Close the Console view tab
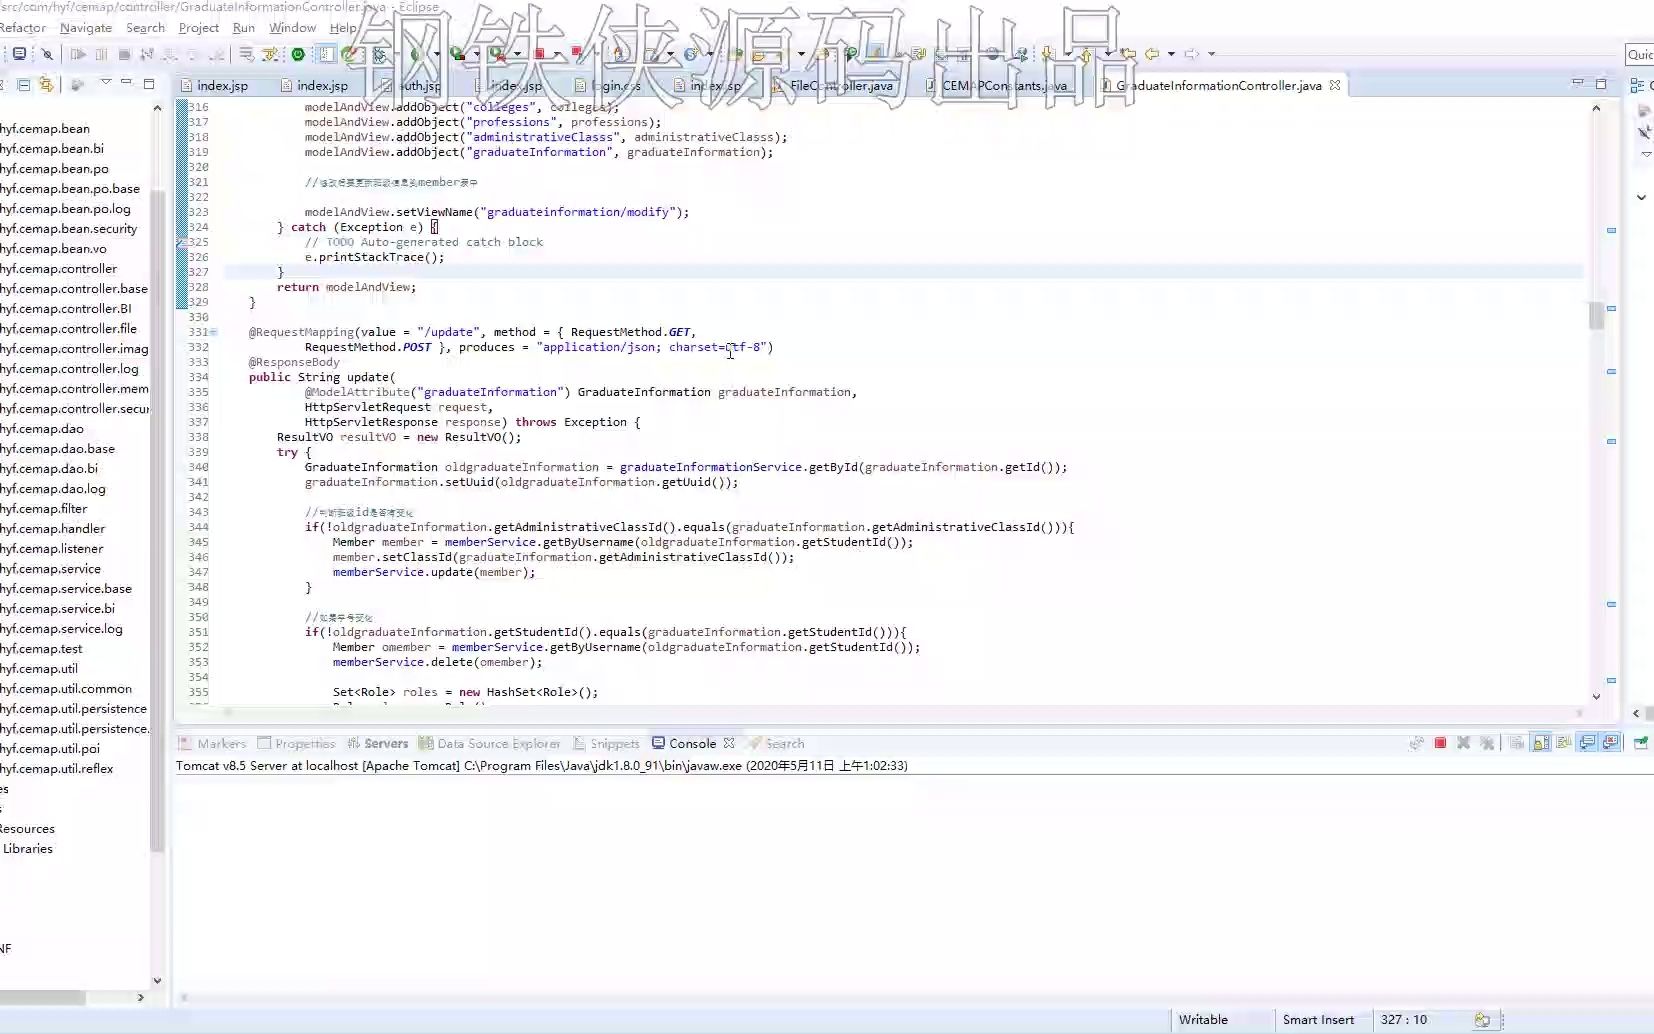 point(729,743)
